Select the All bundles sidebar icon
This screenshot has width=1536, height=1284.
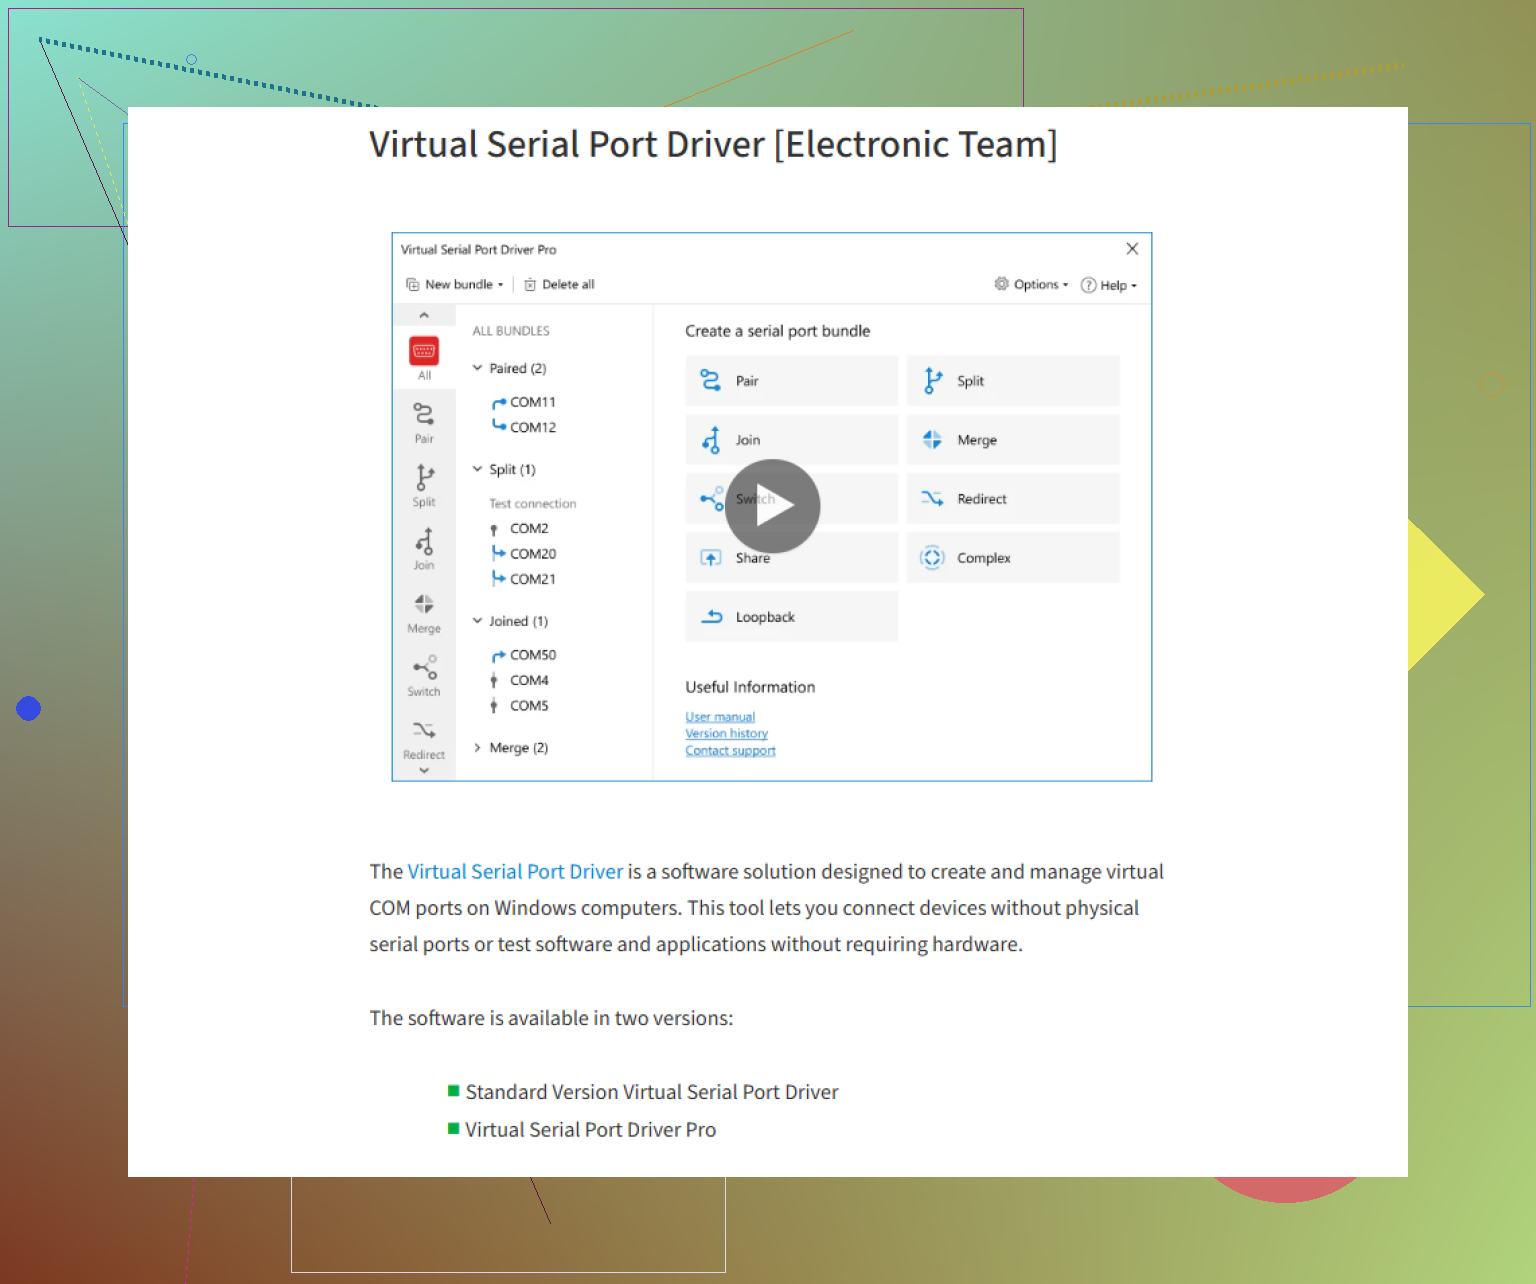click(424, 357)
